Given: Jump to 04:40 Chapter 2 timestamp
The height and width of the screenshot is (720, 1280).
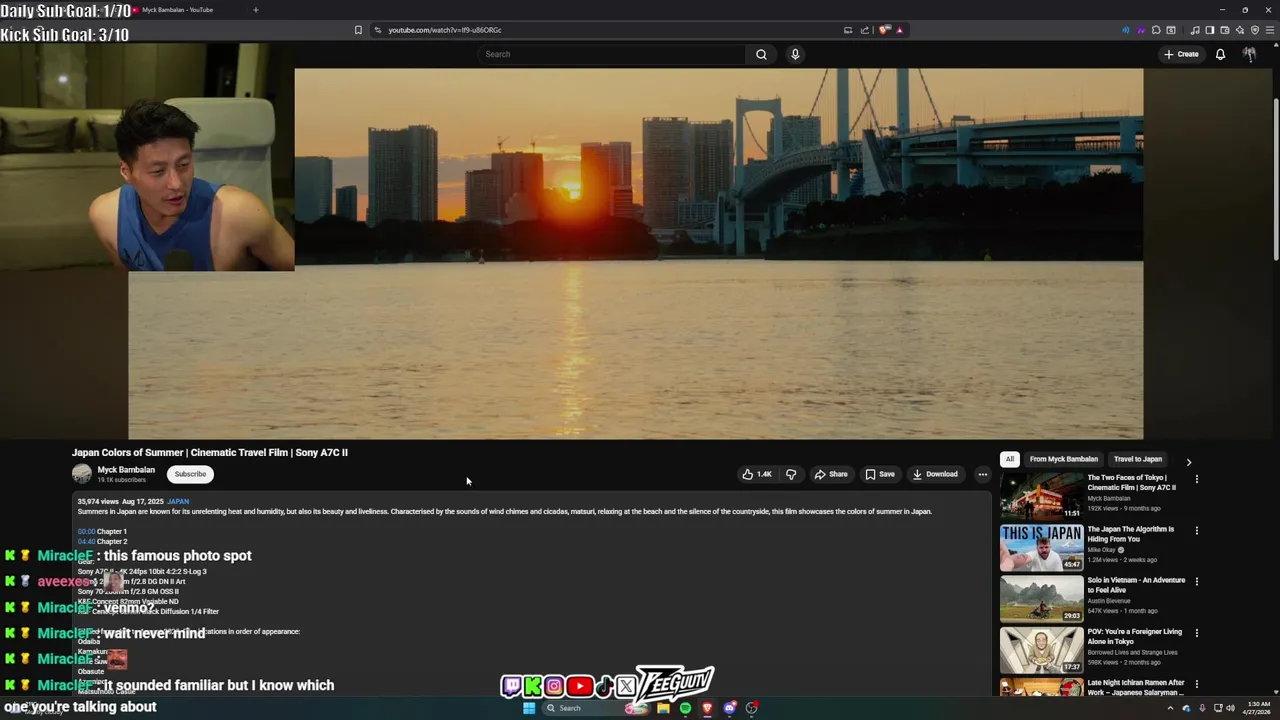Looking at the screenshot, I should click(87, 541).
